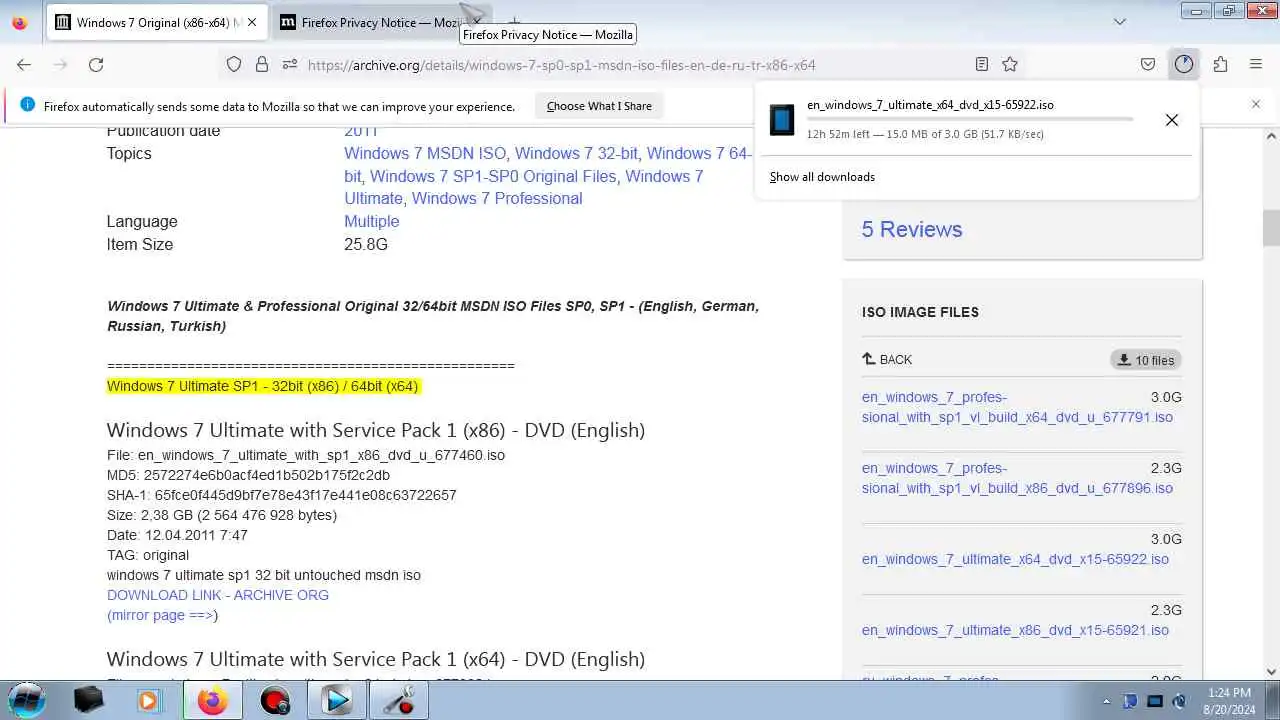Viewport: 1280px width, 720px height.
Task: Close the Firefox Privacy Notice tab
Action: (x=477, y=22)
